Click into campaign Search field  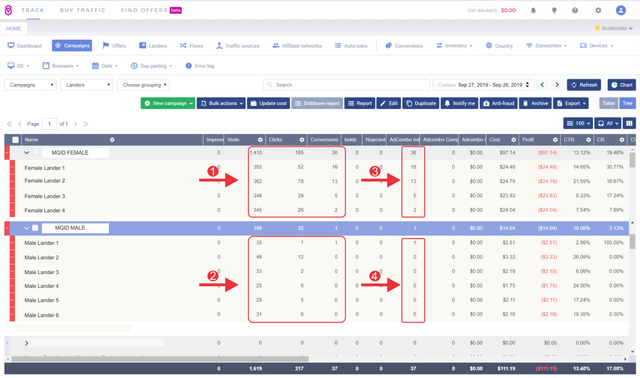click(346, 85)
